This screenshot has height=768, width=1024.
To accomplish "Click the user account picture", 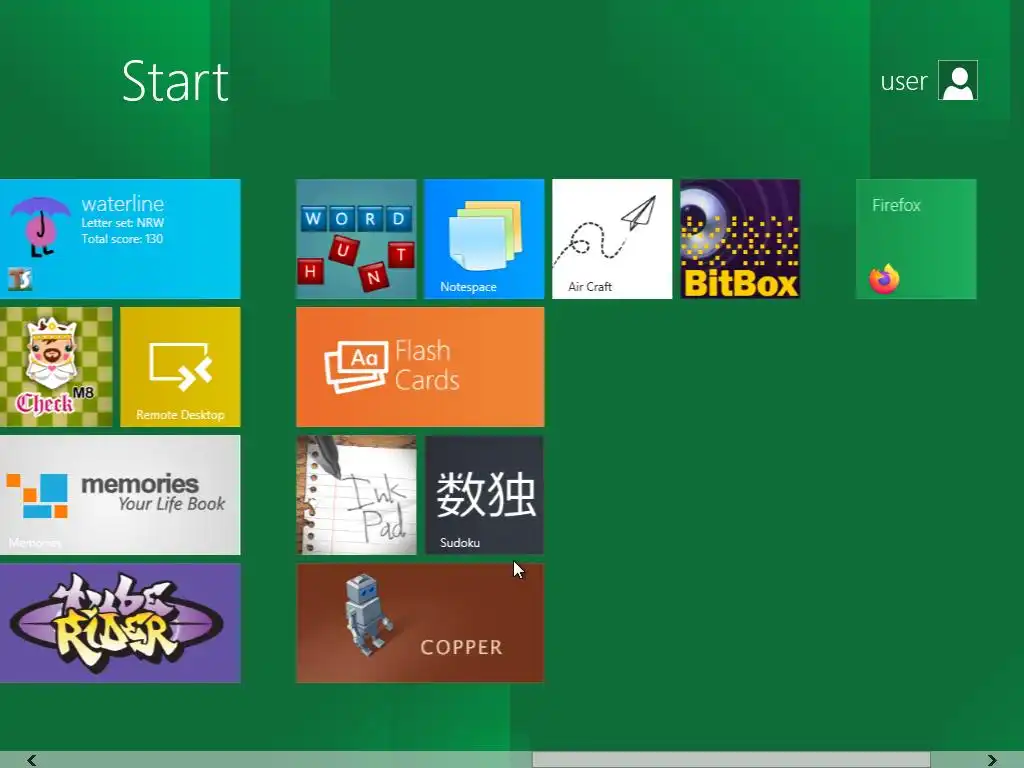I will 957,80.
